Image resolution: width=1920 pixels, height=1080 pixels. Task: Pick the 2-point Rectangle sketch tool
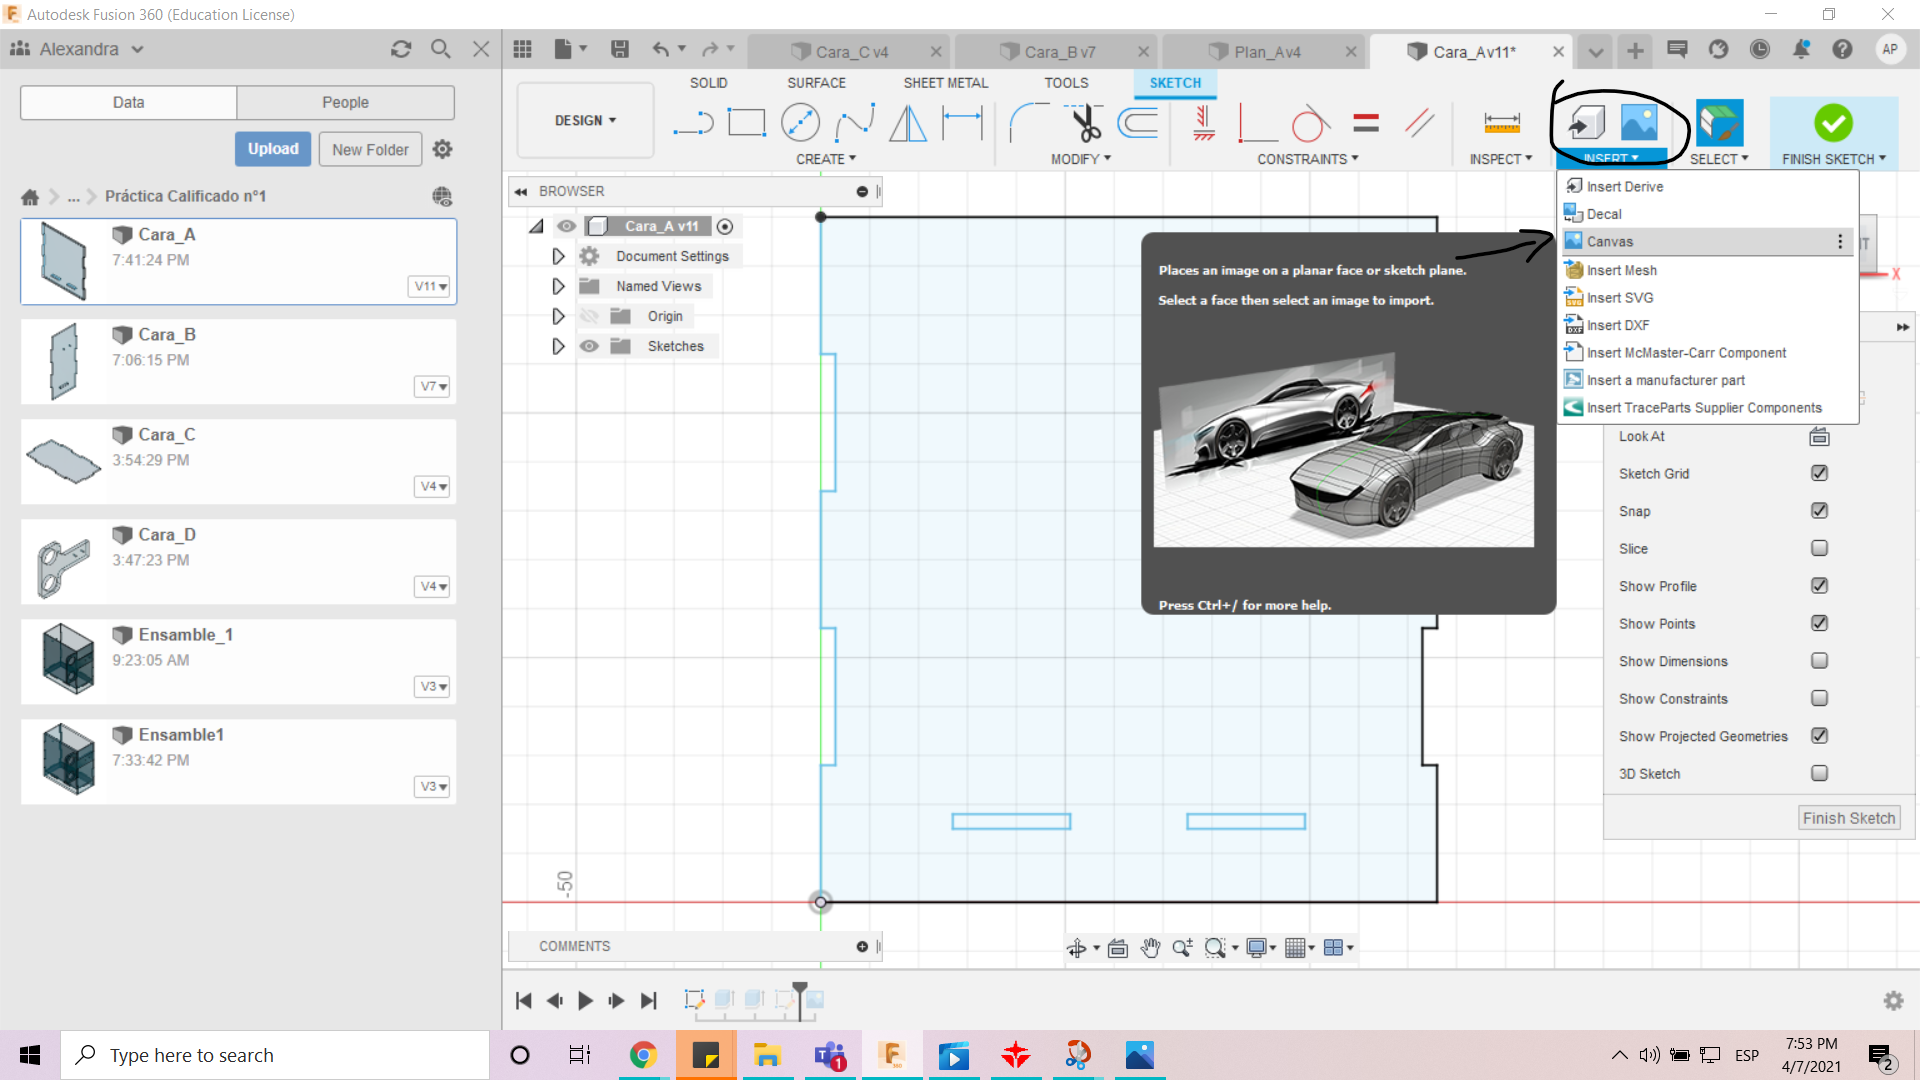point(746,123)
